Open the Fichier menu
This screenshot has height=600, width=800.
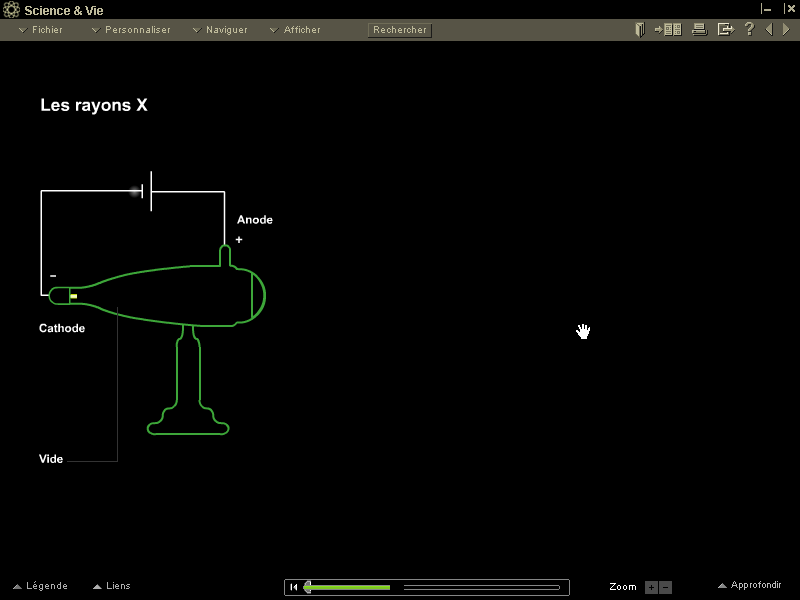click(41, 30)
